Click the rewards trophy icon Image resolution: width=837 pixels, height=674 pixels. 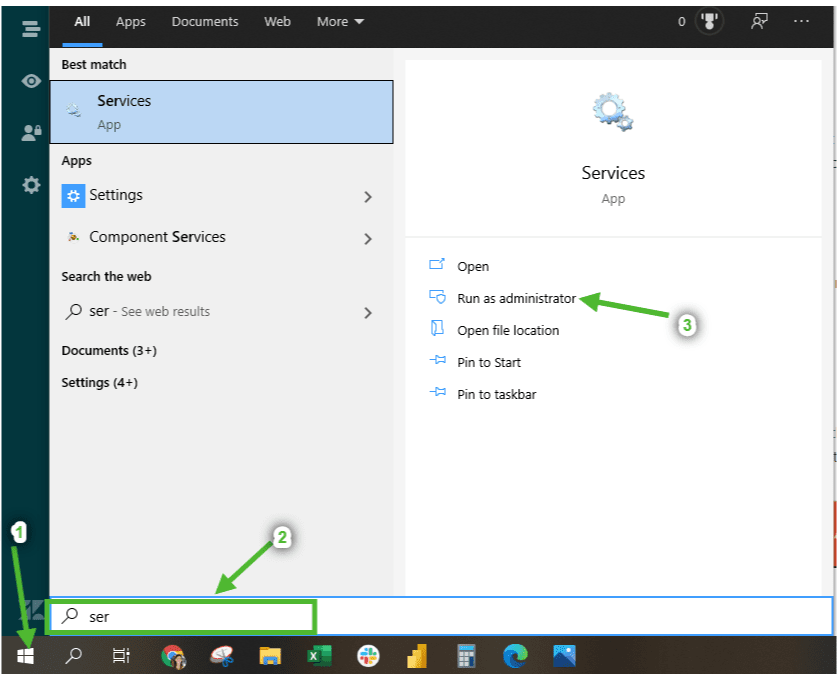point(709,21)
